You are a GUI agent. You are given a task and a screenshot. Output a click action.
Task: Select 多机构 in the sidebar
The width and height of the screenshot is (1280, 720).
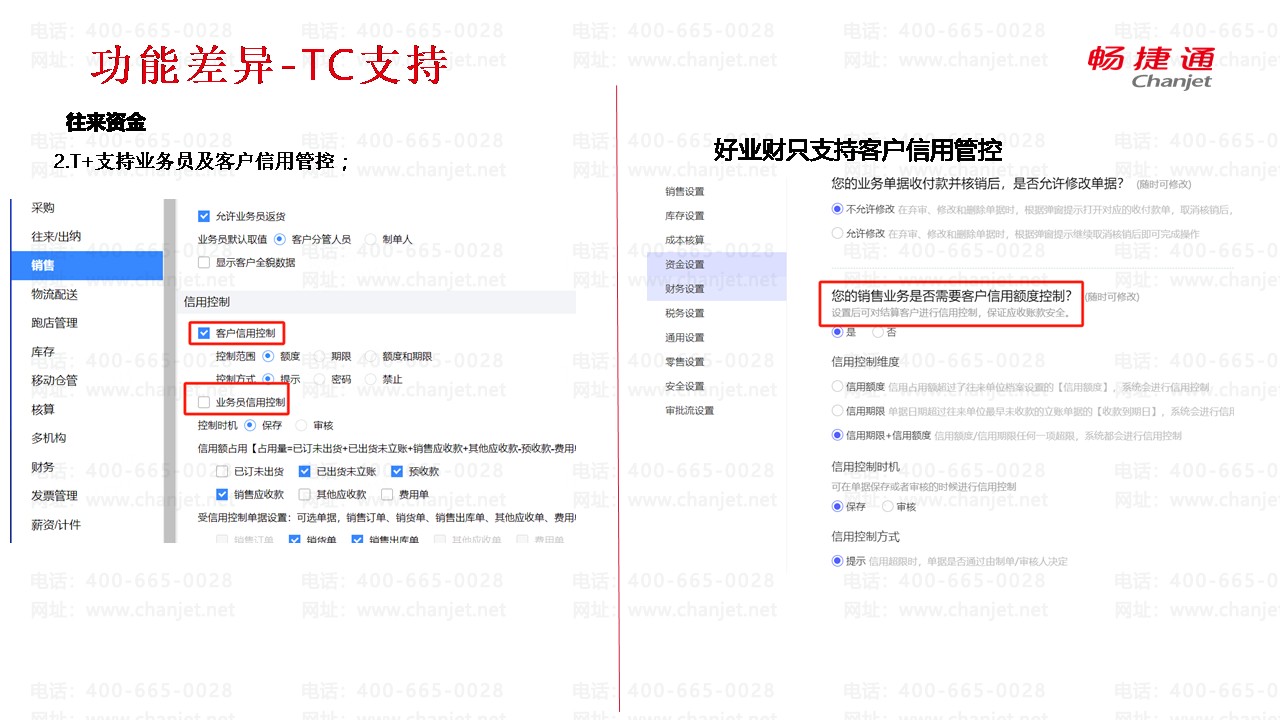coord(49,438)
